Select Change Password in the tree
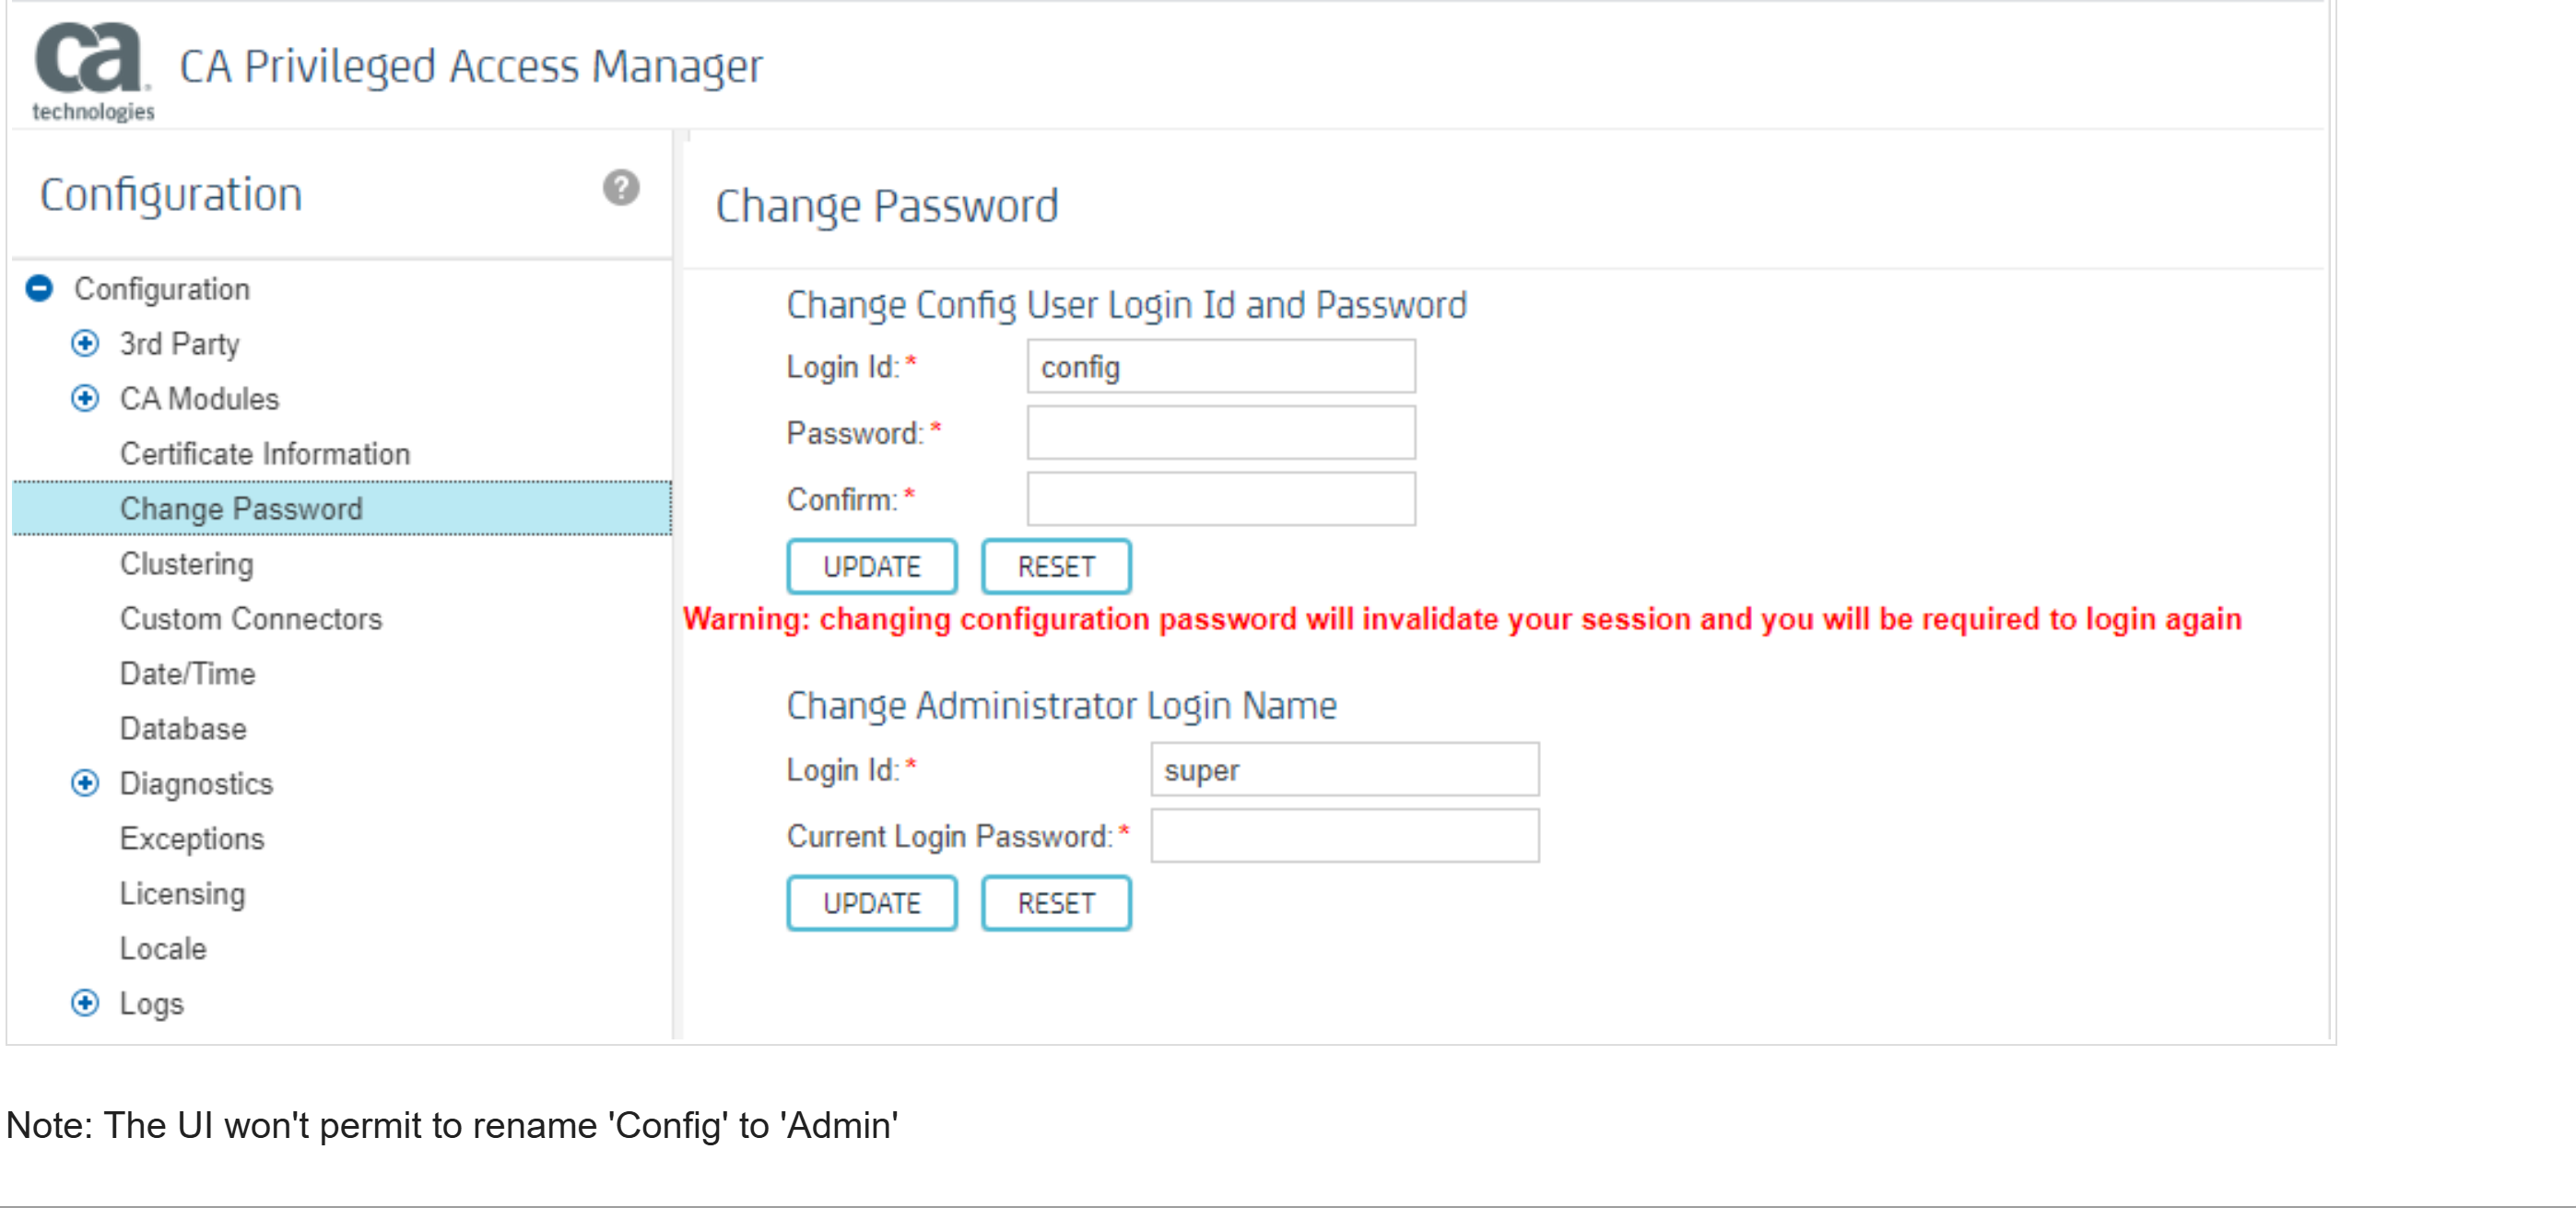This screenshot has height=1208, width=2576. (x=241, y=509)
